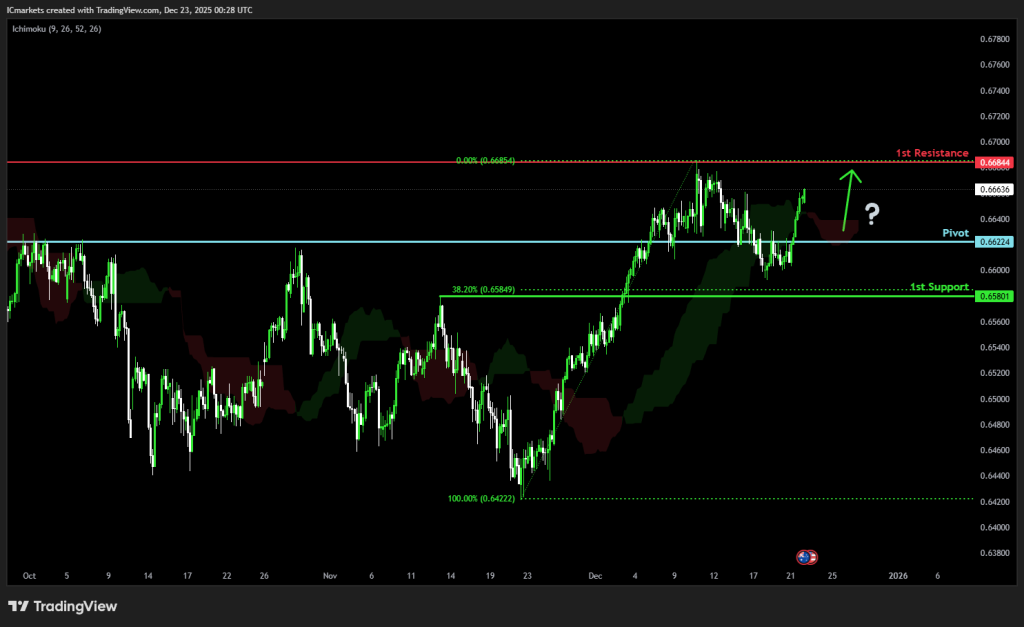The width and height of the screenshot is (1024, 627).
Task: Click the 1st Support label
Action: 939,287
